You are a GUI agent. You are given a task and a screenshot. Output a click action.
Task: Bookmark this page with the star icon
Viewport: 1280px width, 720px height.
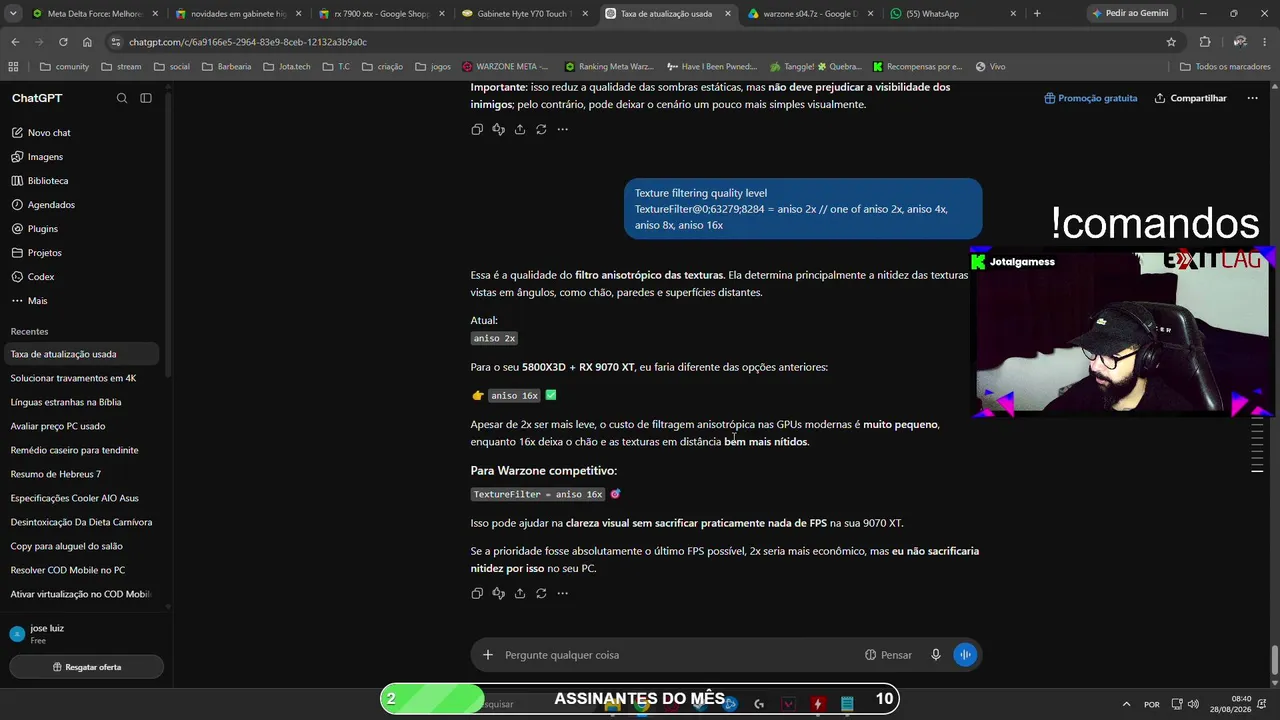click(1171, 42)
